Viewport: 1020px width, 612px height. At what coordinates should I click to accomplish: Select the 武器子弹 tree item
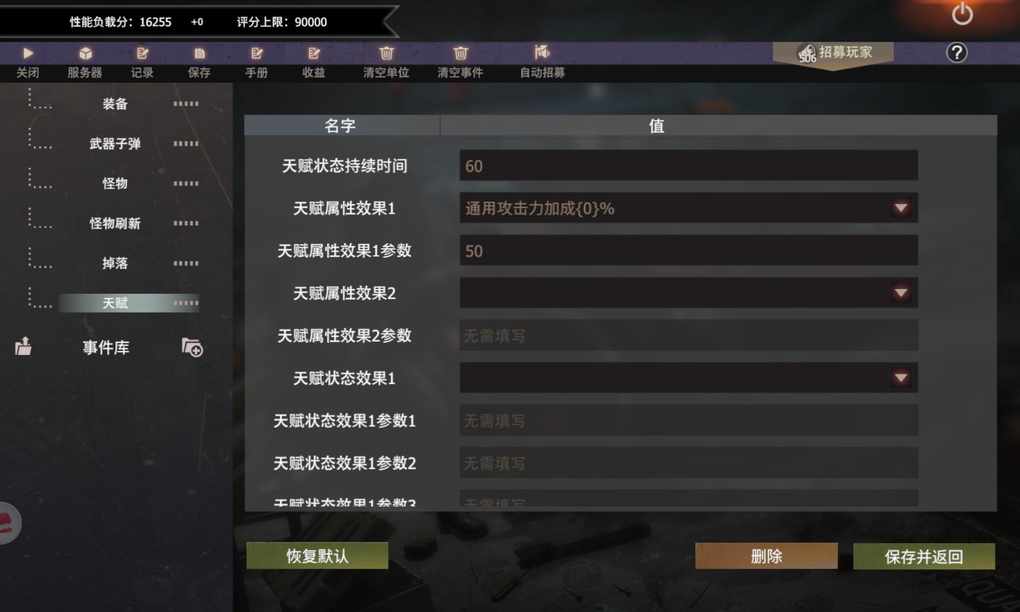pos(114,144)
